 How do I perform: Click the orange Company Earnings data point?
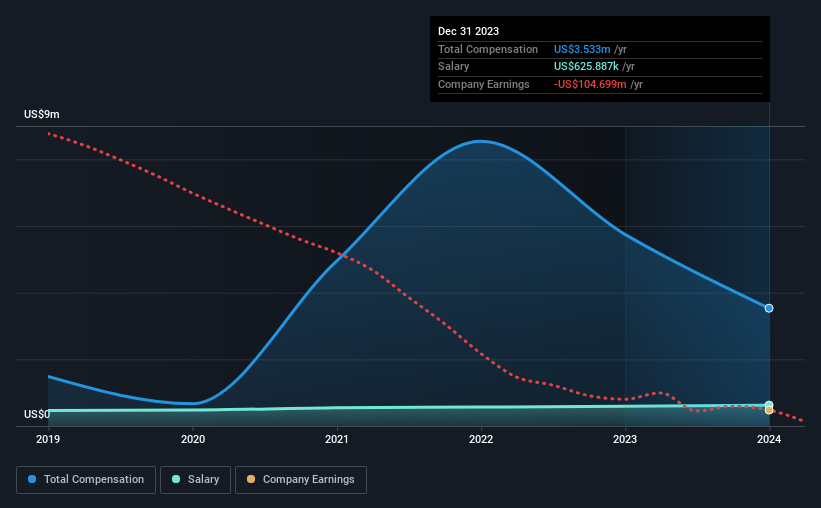(x=769, y=410)
